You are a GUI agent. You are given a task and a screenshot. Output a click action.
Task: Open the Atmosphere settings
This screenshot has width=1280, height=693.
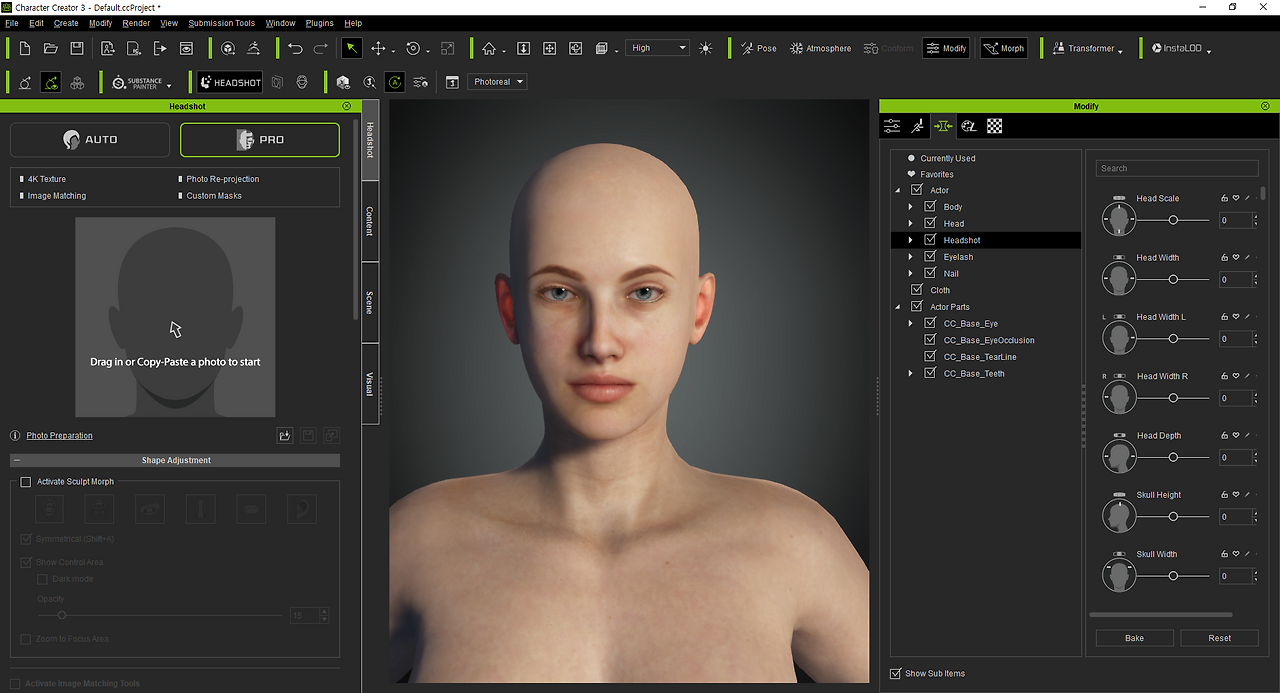click(x=821, y=48)
